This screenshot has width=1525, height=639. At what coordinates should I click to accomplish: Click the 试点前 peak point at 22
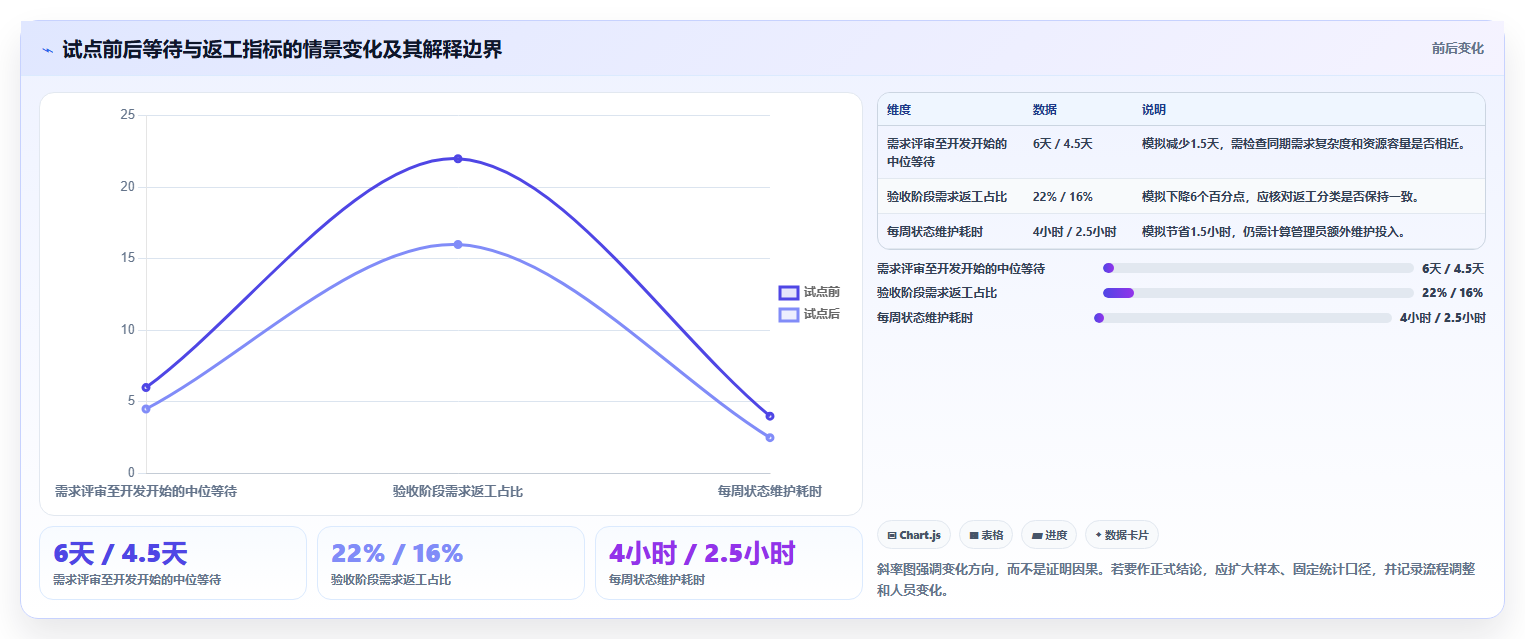(458, 158)
